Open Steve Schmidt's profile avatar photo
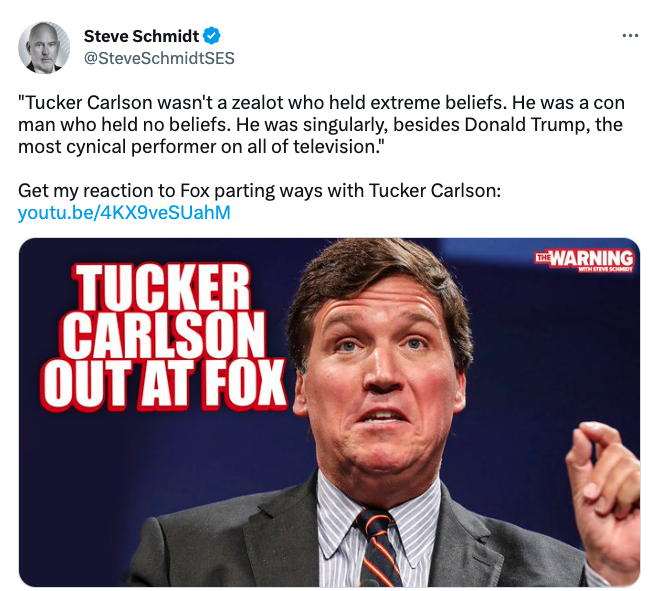 tap(44, 47)
